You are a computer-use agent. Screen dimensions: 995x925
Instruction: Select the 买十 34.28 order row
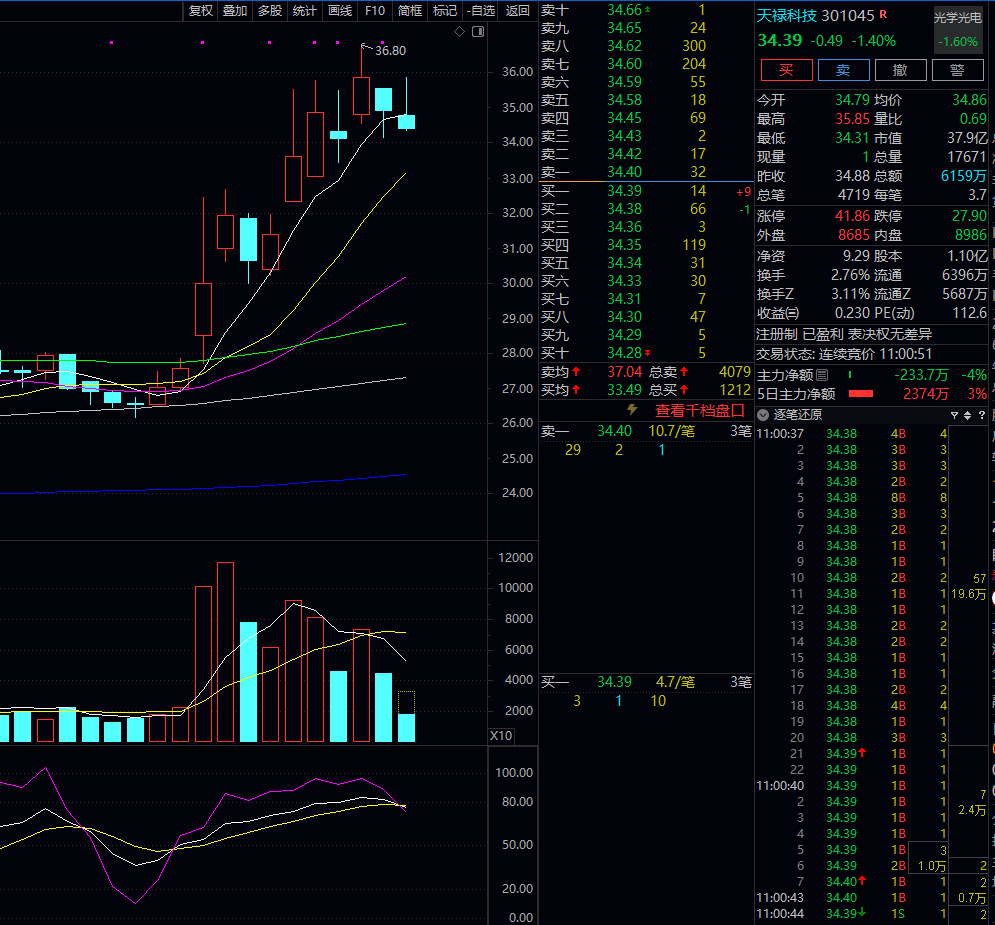646,353
